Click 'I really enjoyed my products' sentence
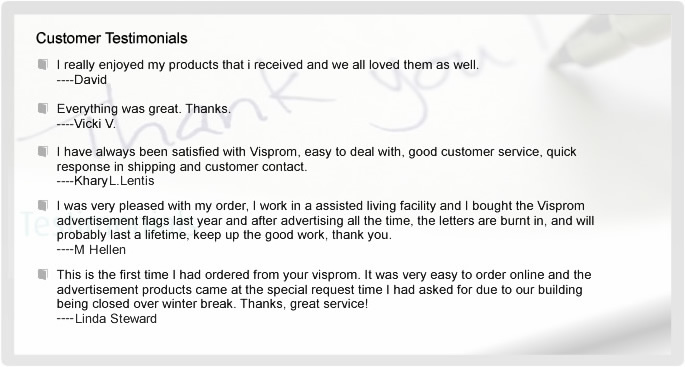685x367 pixels. (268, 65)
